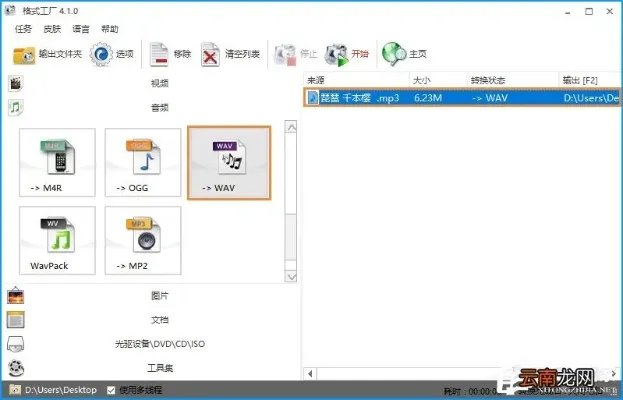Open the 选项 options gear icon
623x400 pixels.
click(101, 54)
